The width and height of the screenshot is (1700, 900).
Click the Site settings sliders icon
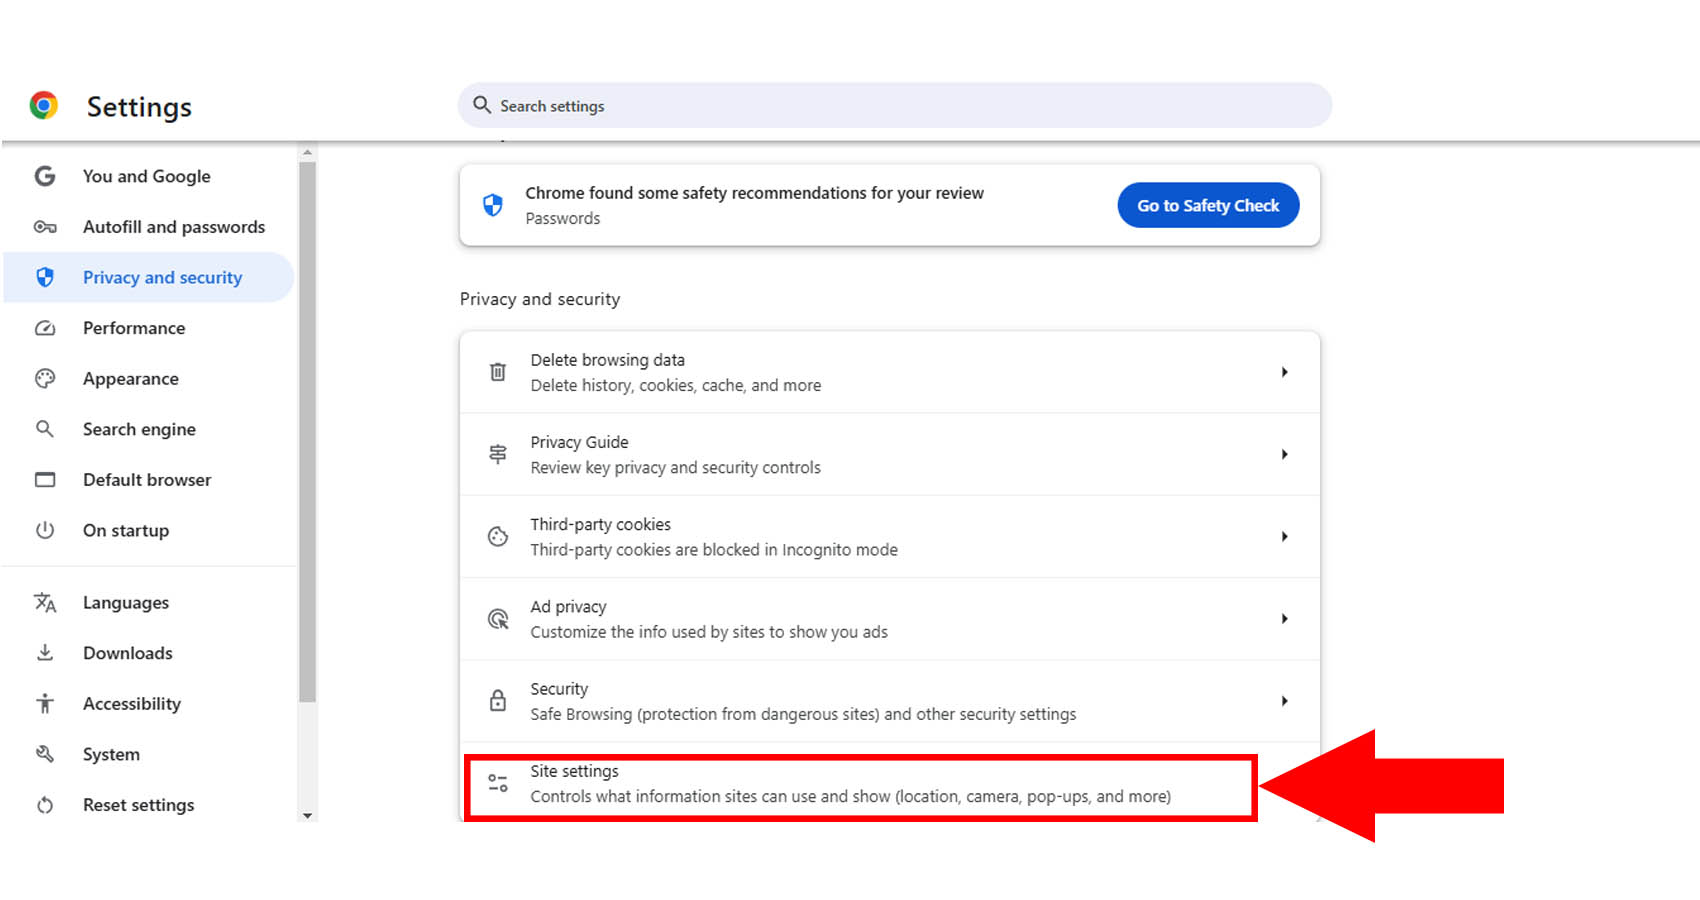tap(497, 783)
